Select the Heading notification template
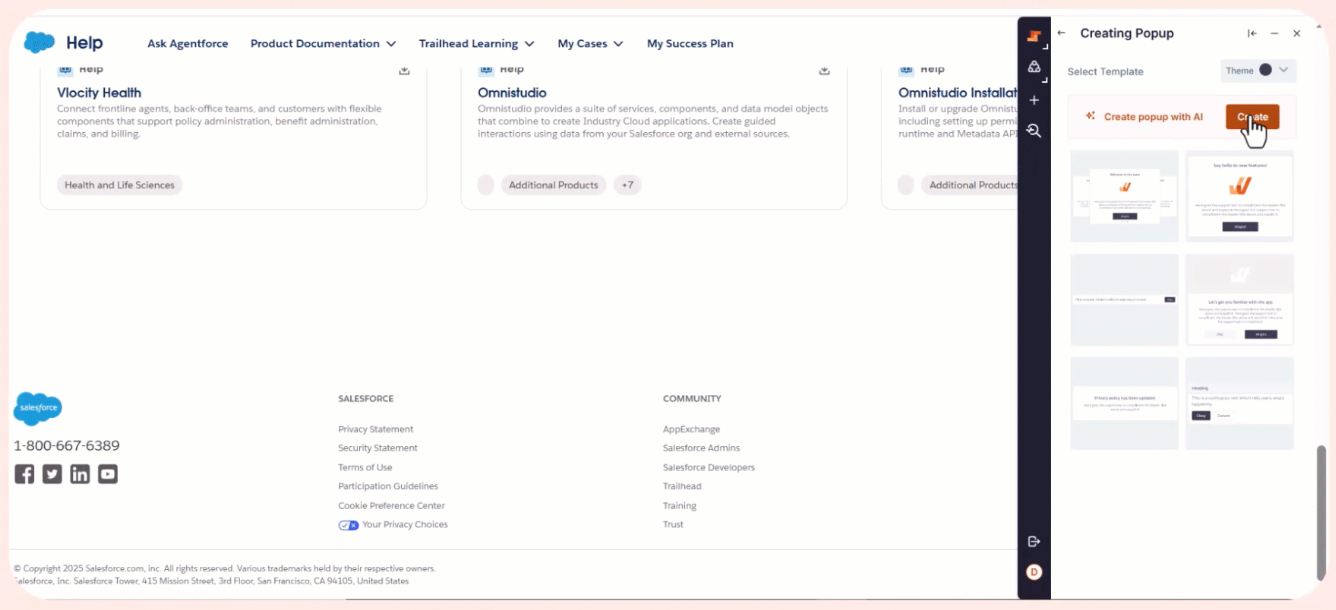 pyautogui.click(x=1240, y=403)
